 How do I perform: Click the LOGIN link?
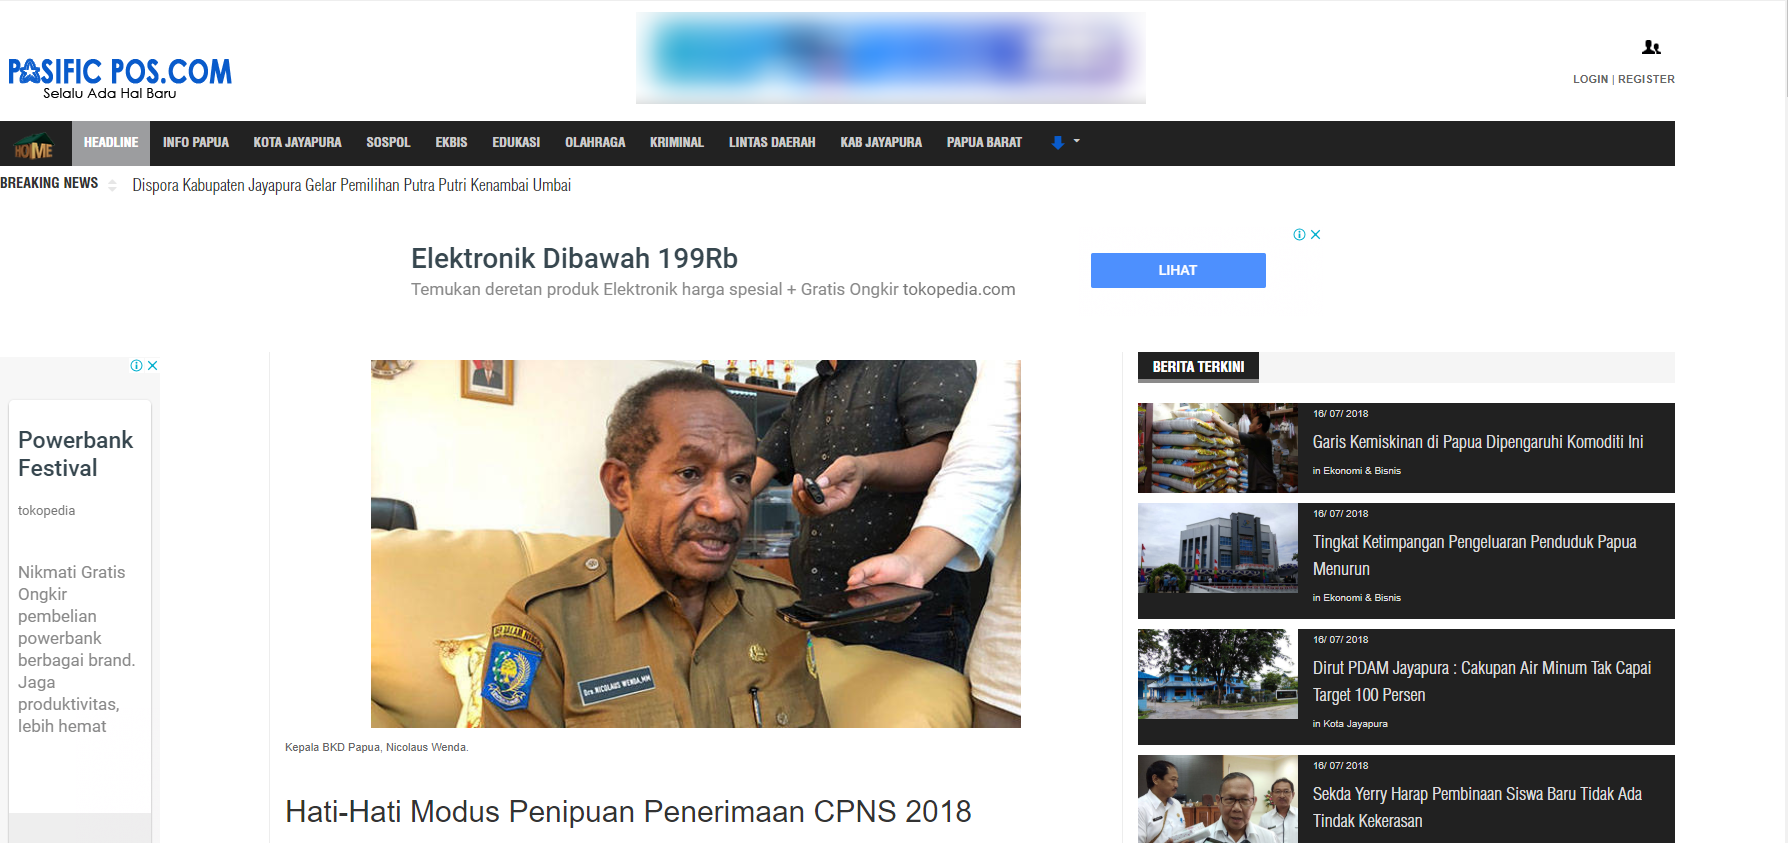1590,79
